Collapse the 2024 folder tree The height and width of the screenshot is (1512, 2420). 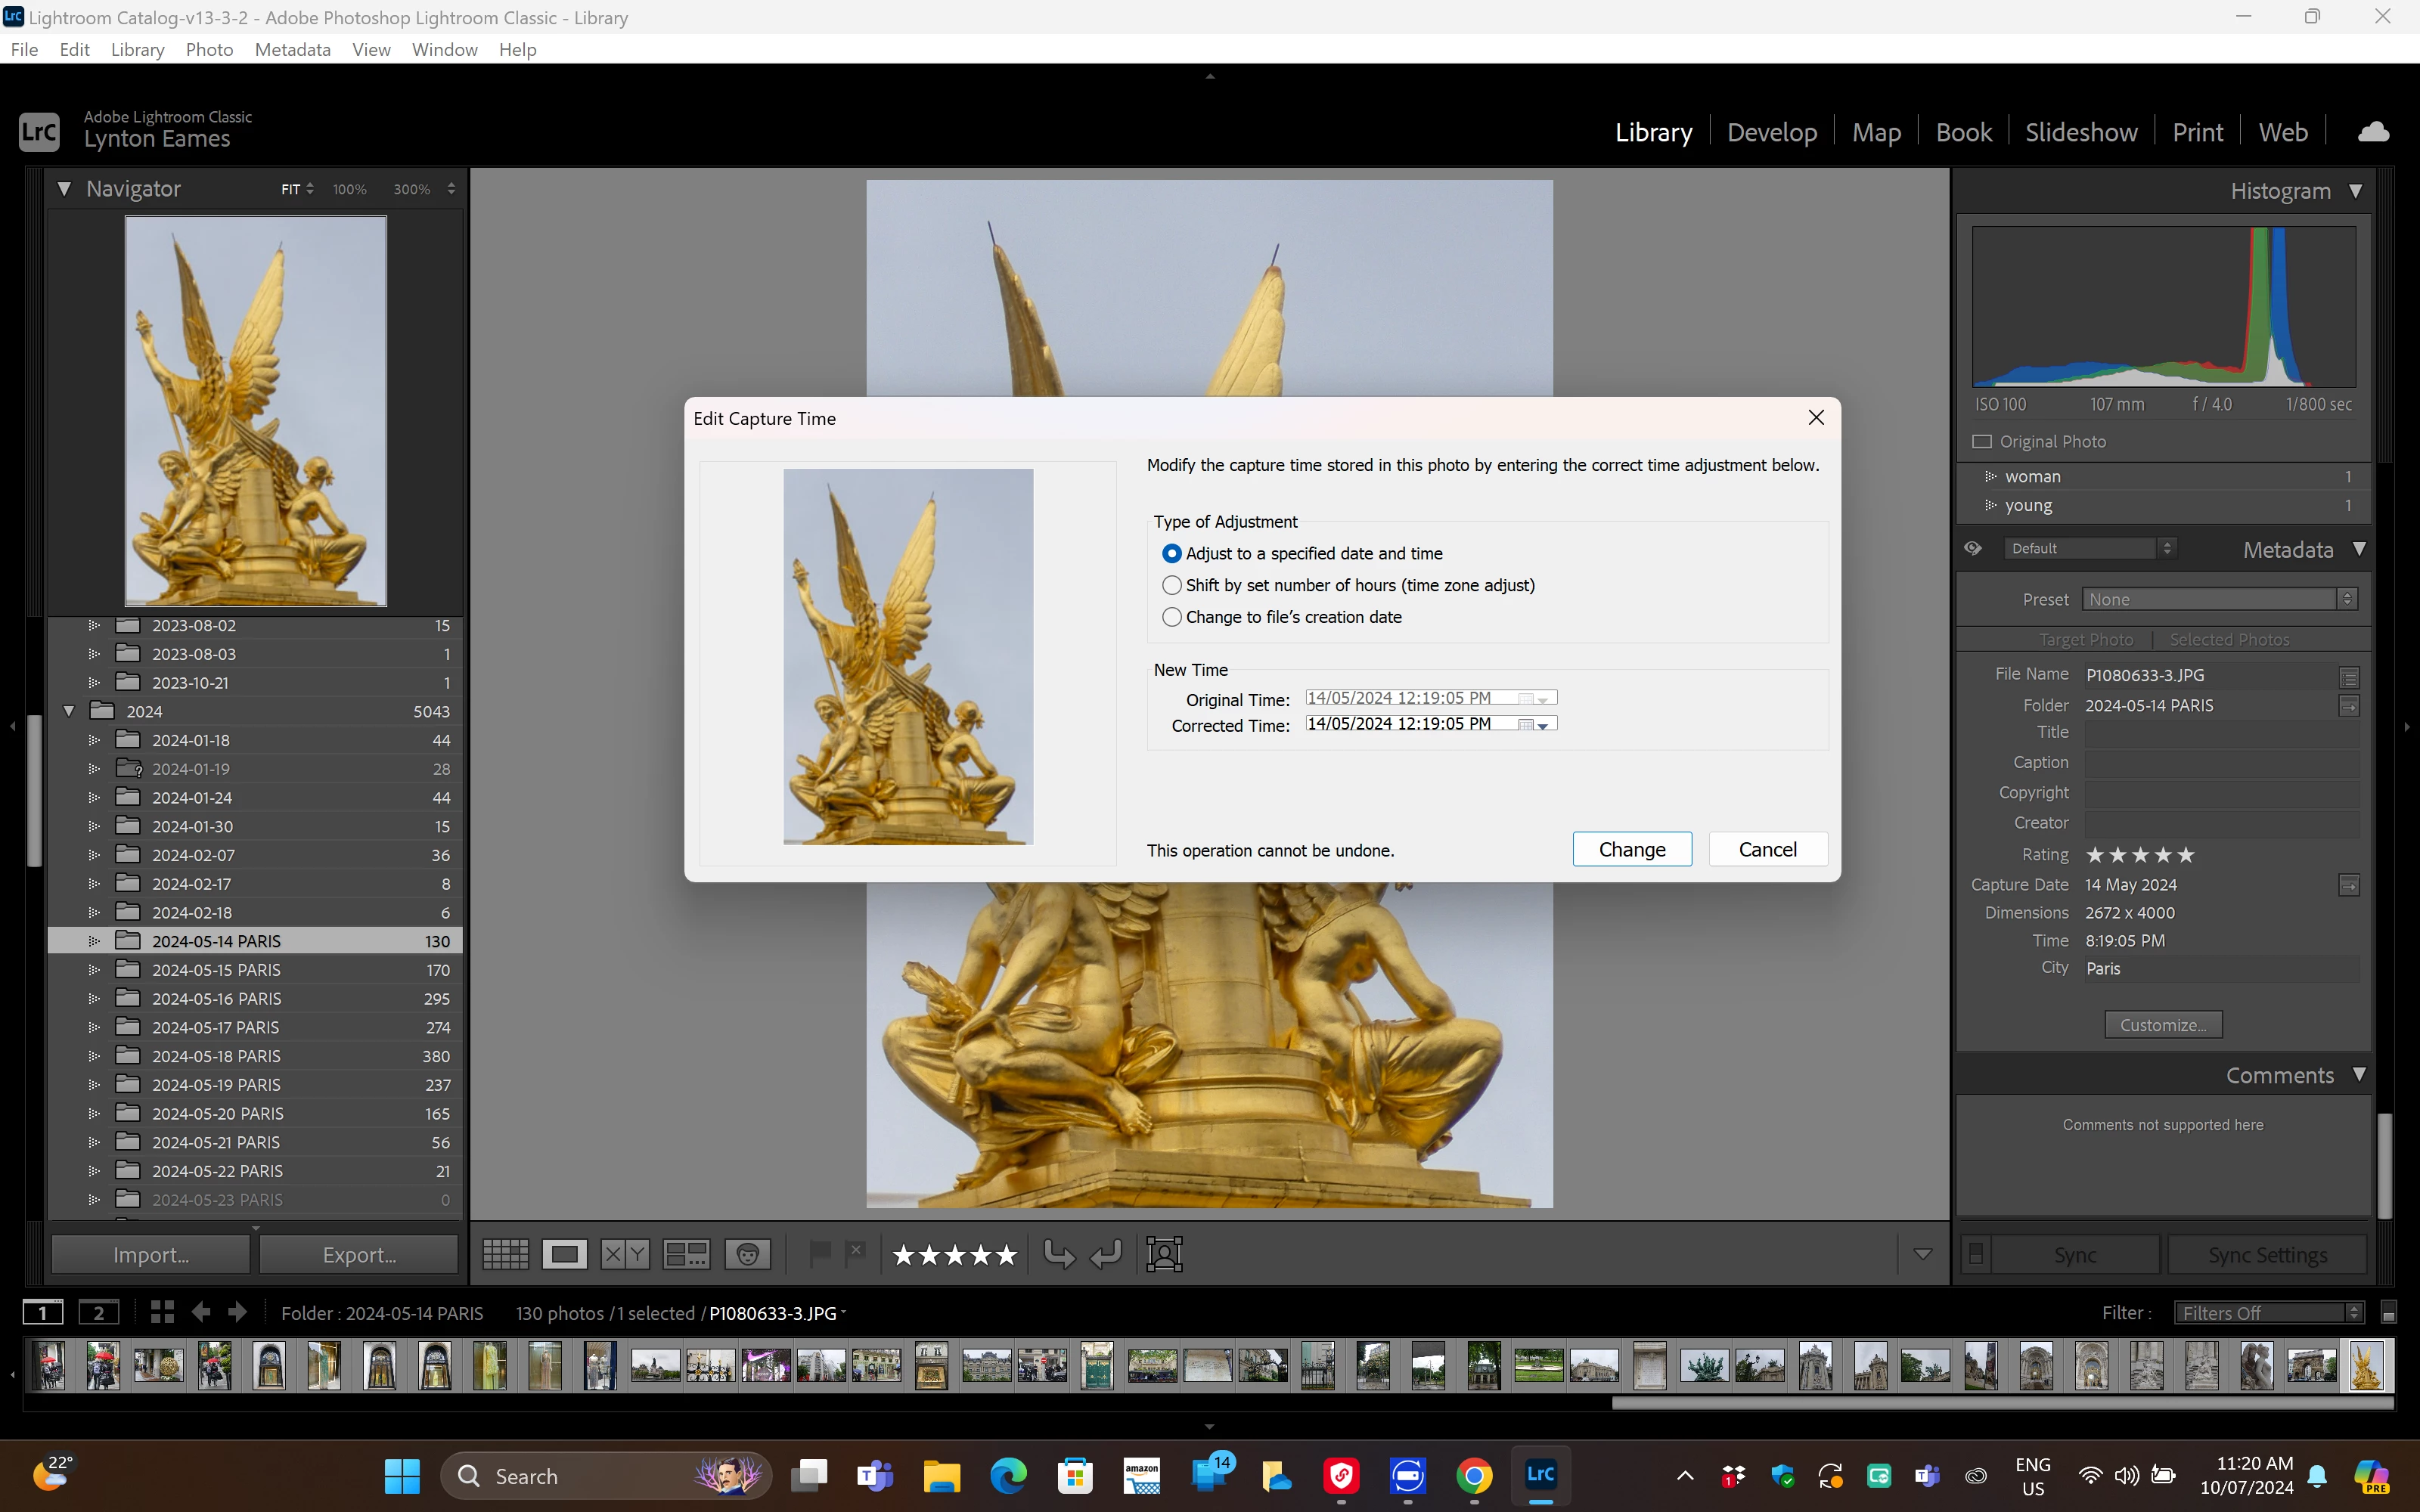[x=69, y=711]
